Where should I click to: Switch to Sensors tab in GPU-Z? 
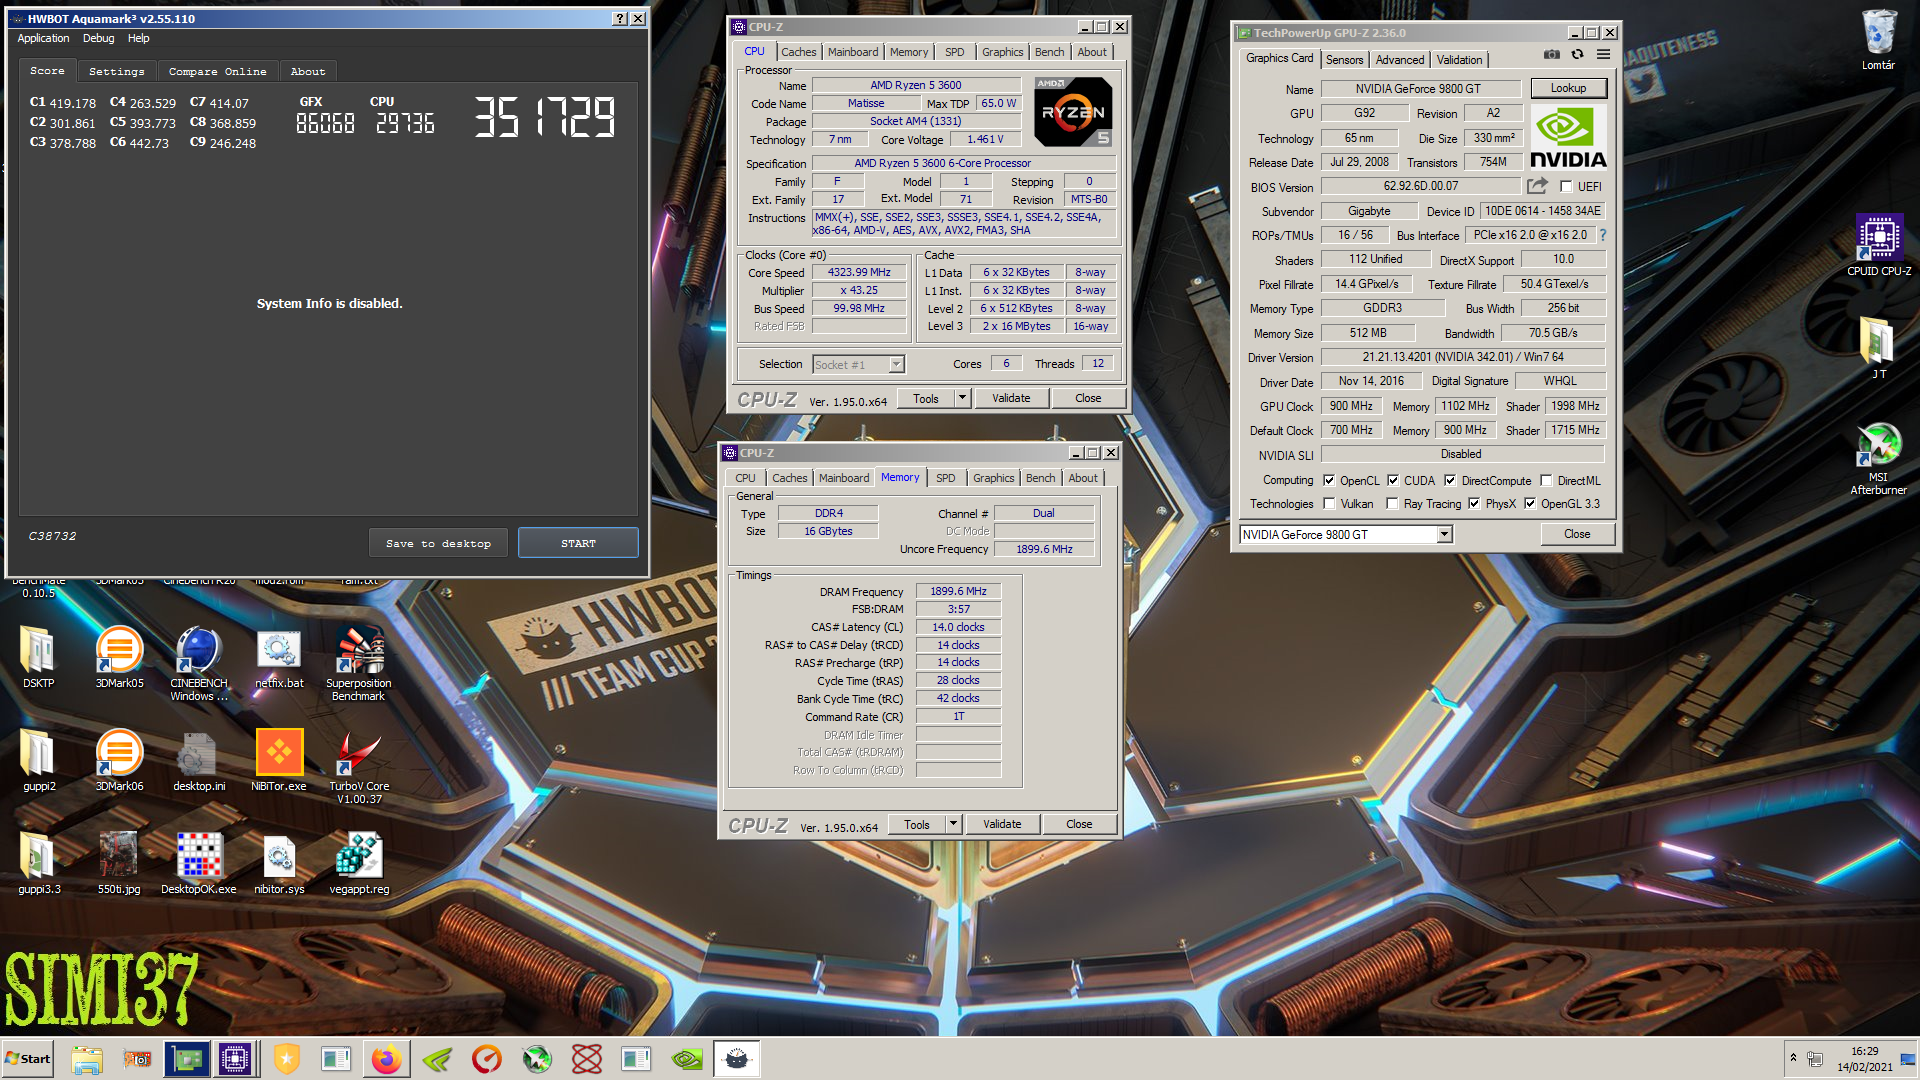1344,60
